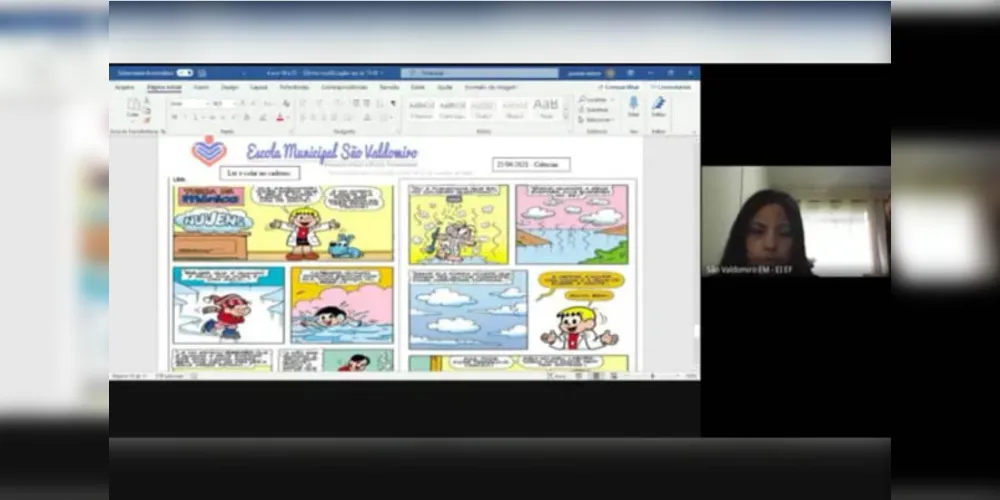Click the text highlight color icon

[x=263, y=117]
